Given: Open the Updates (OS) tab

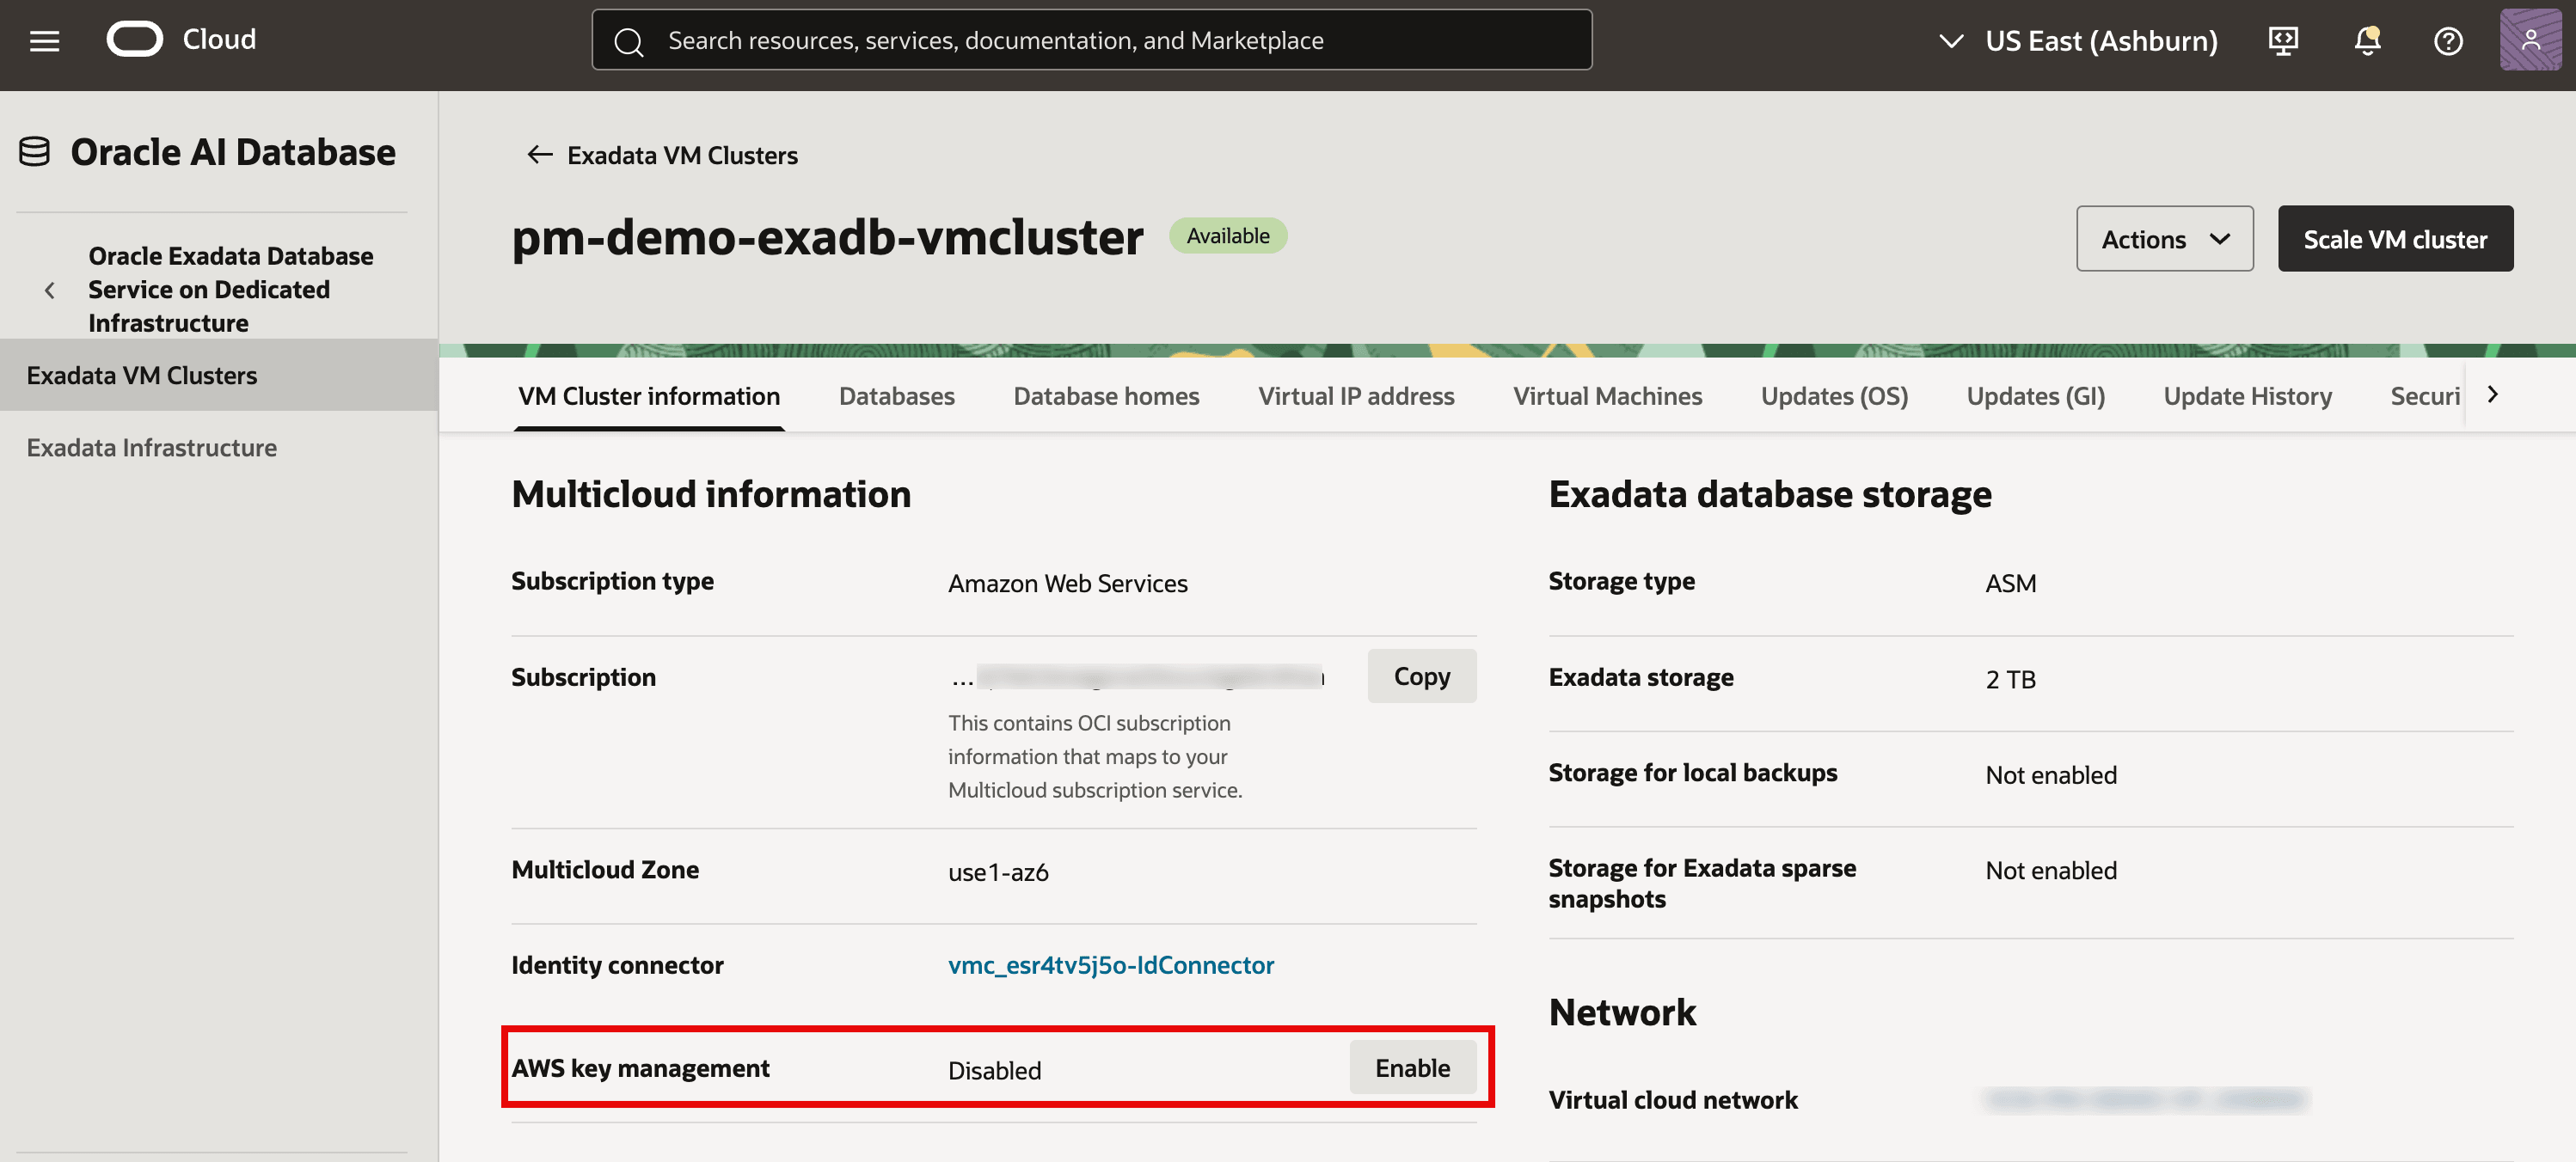Looking at the screenshot, I should point(1834,396).
